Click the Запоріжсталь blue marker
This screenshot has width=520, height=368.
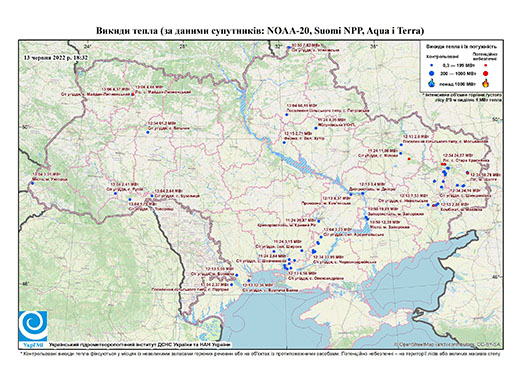point(366,218)
